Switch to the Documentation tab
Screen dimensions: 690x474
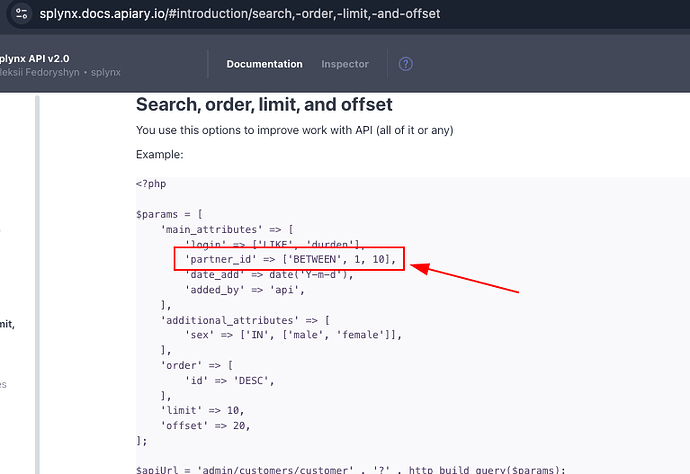[264, 64]
